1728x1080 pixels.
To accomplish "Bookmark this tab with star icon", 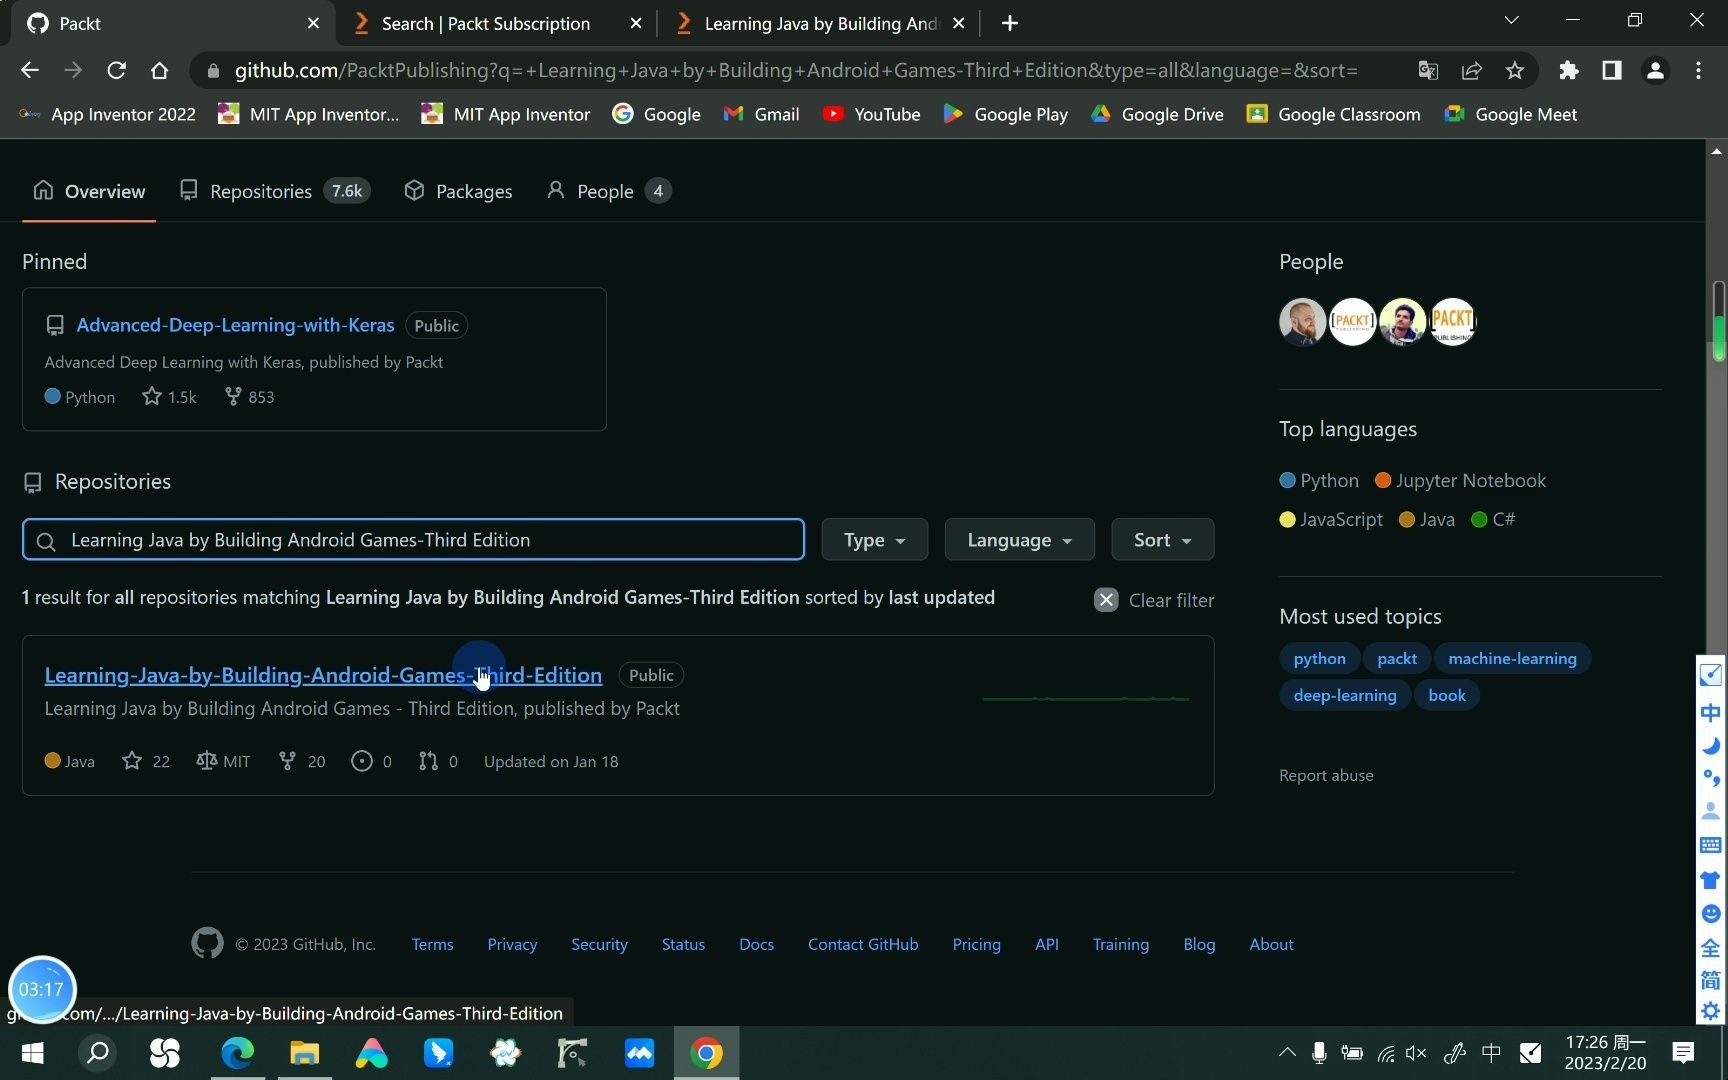I will click(x=1515, y=70).
